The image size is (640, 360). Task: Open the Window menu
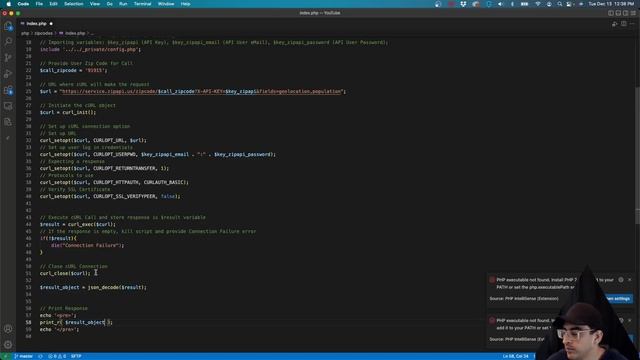click(166, 4)
